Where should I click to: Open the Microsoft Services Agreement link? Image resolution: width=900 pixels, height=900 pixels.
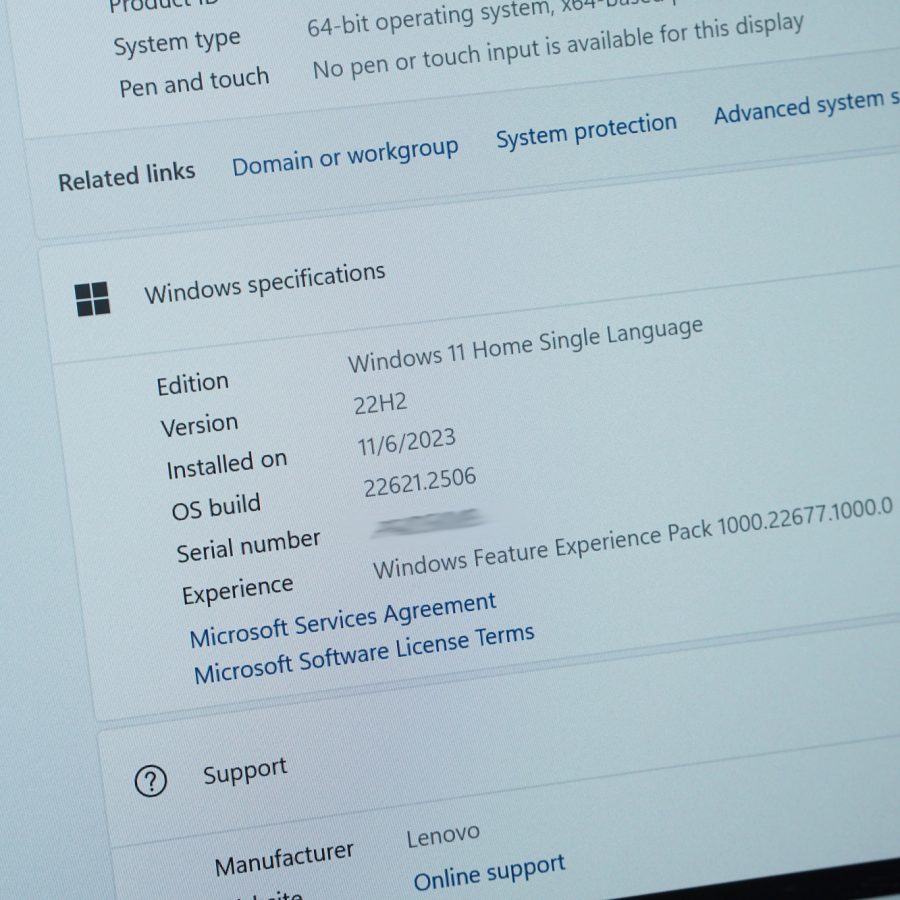343,620
